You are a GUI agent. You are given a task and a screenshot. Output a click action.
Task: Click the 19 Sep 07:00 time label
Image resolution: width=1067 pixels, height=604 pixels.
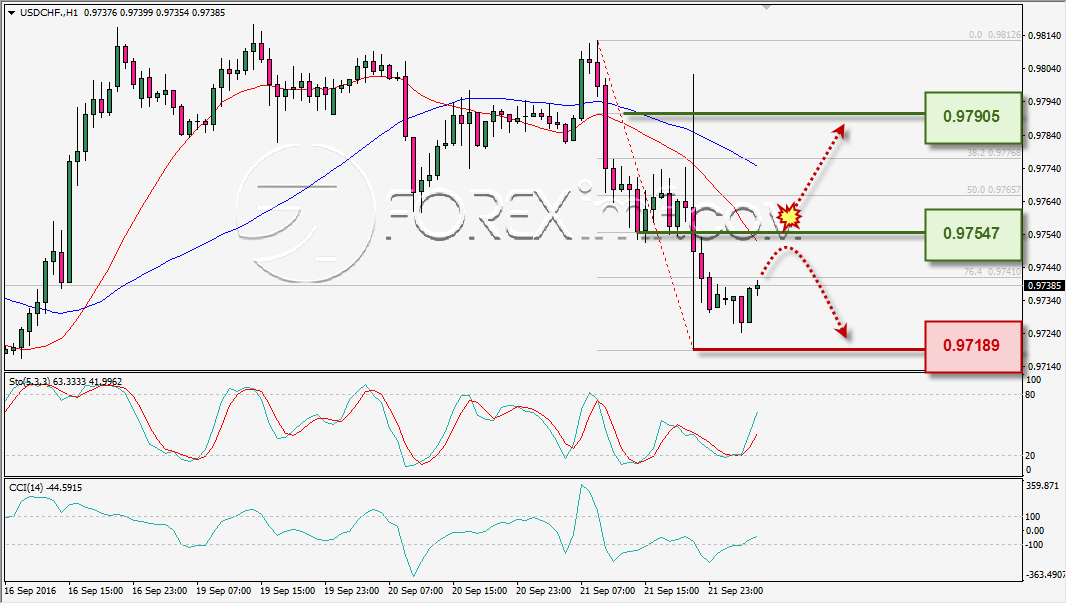click(223, 590)
